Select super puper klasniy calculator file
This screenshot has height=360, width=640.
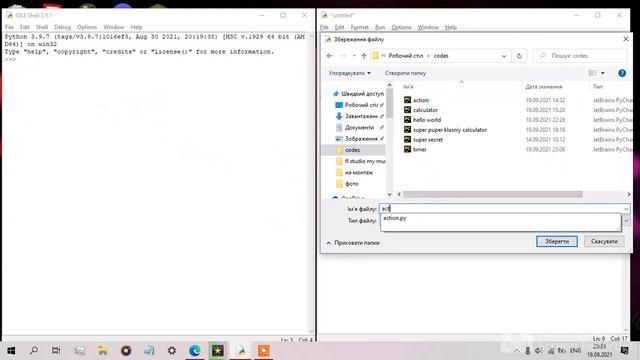pos(450,130)
